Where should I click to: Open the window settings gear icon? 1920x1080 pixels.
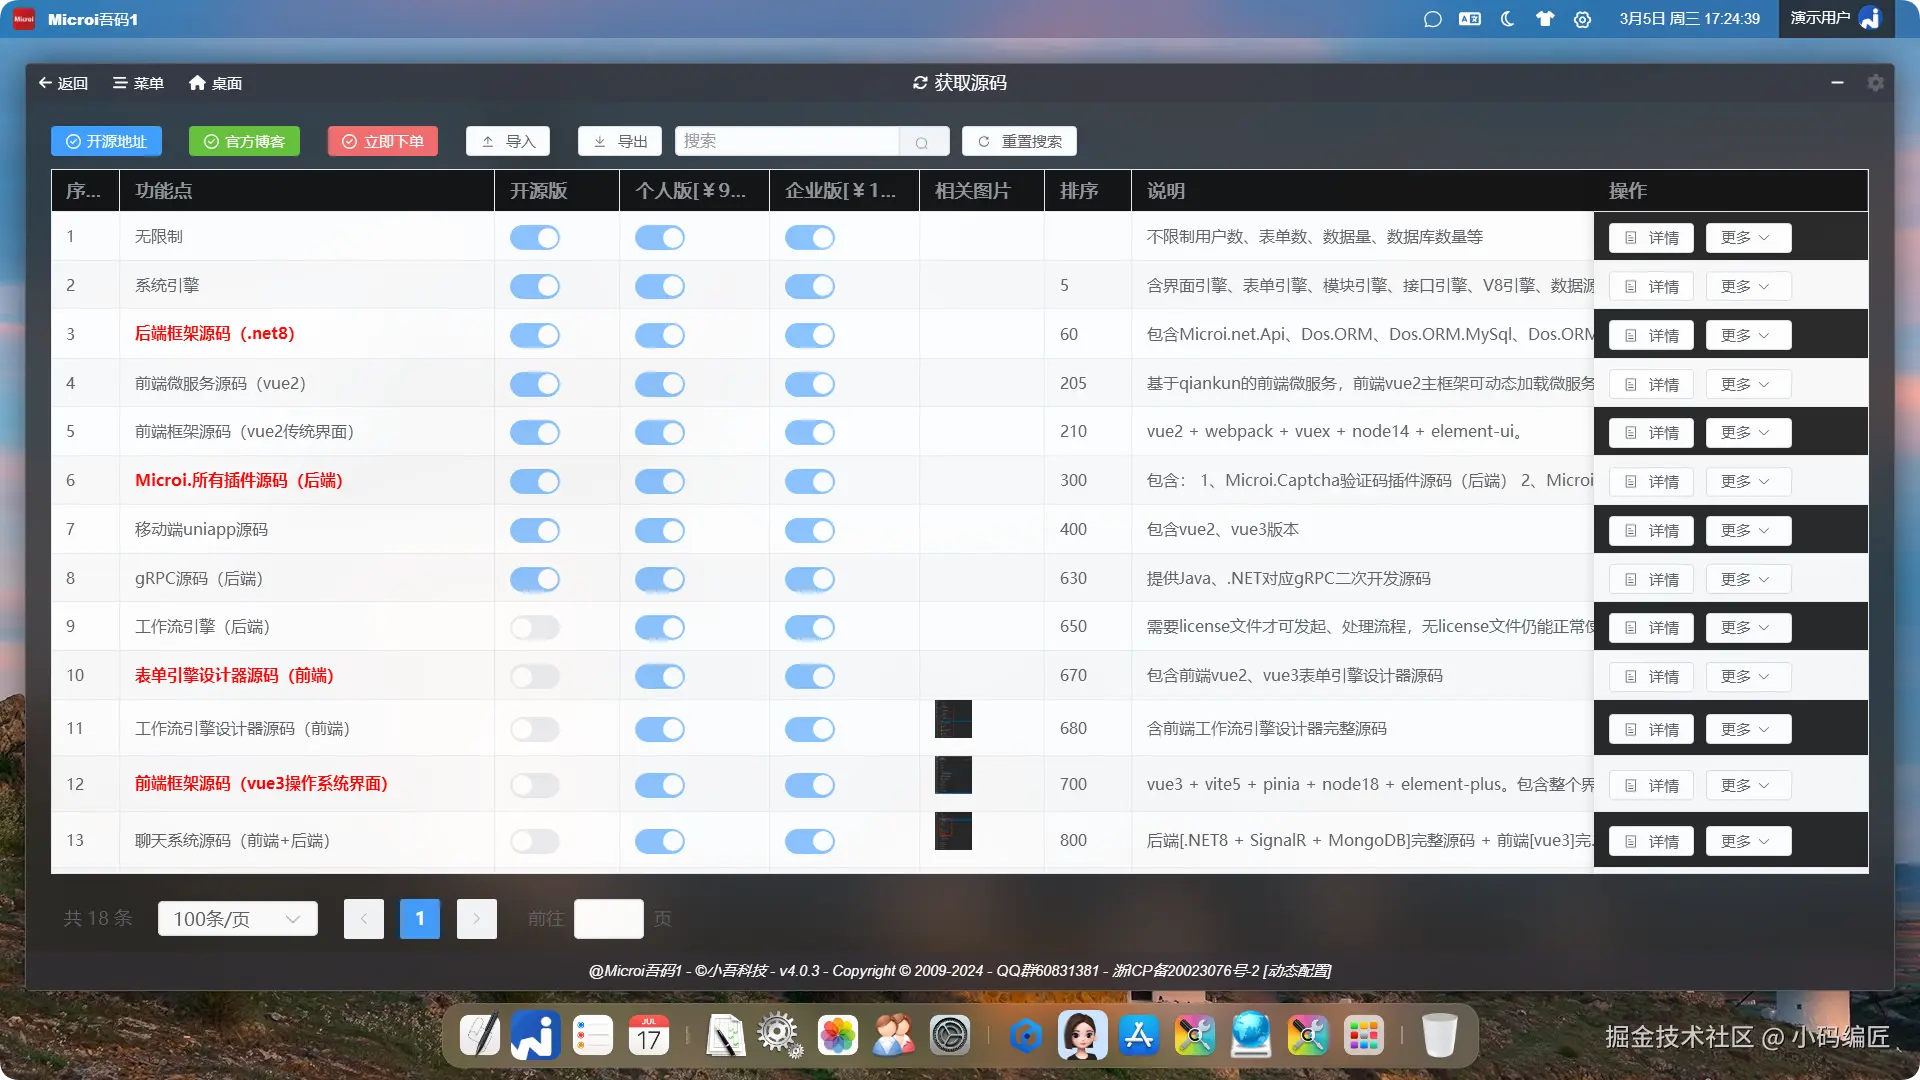[1875, 83]
